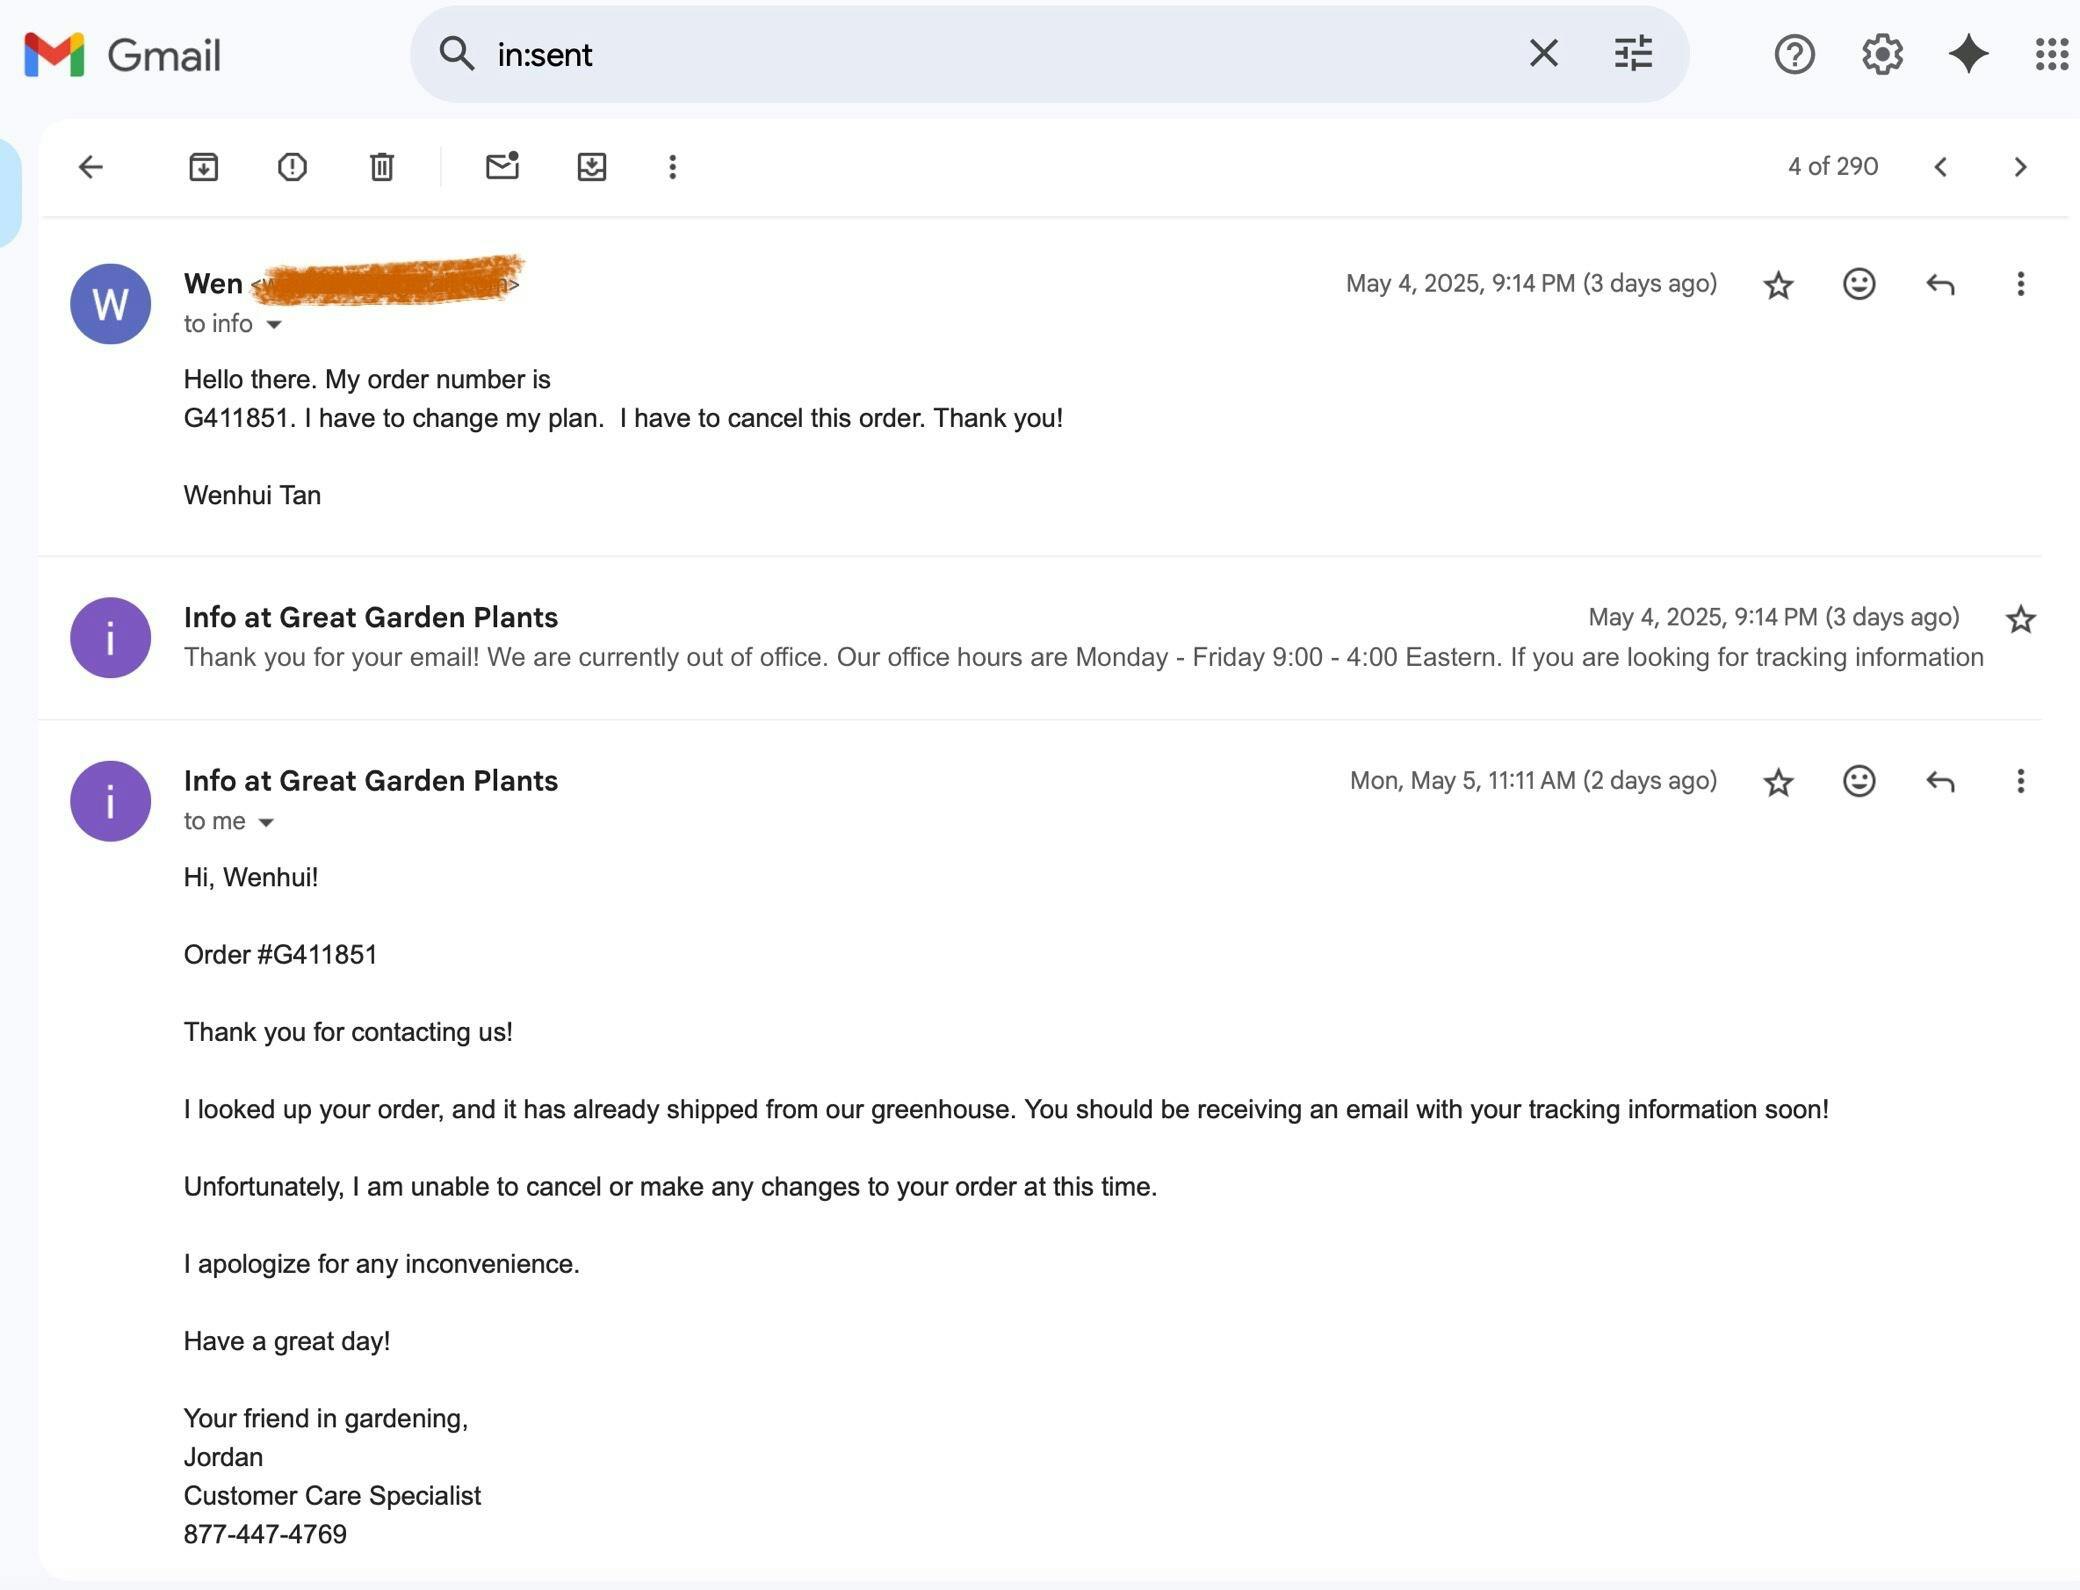Reply to Jordan's May 5 message
The width and height of the screenshot is (2080, 1590).
(x=1939, y=782)
